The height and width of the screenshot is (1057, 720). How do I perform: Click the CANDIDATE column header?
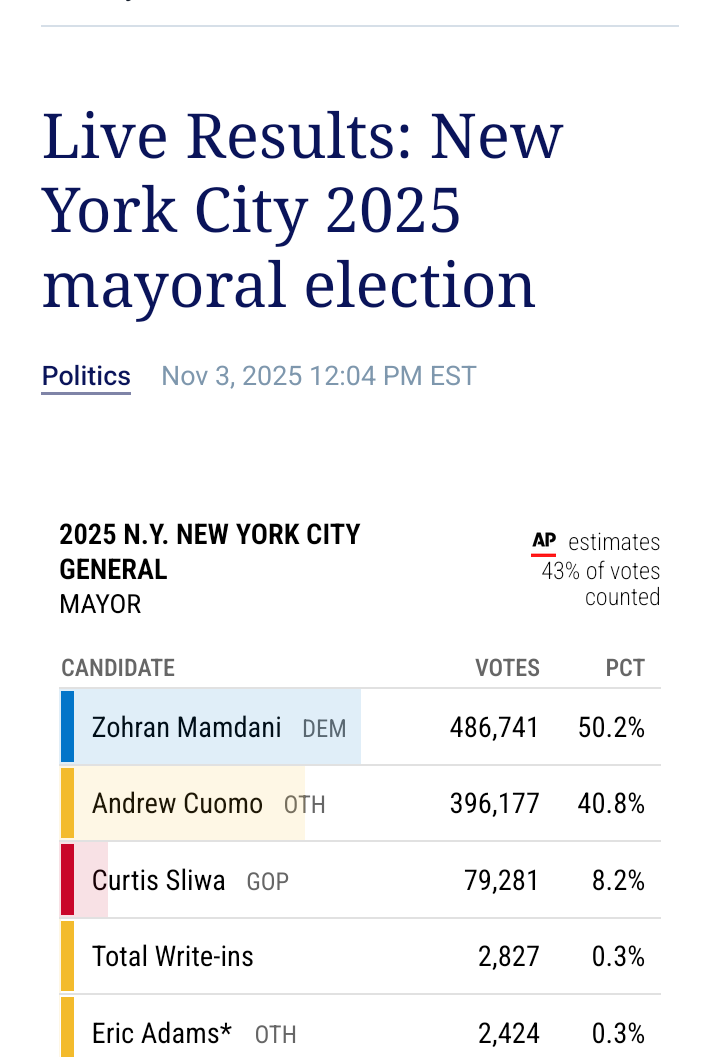[118, 668]
